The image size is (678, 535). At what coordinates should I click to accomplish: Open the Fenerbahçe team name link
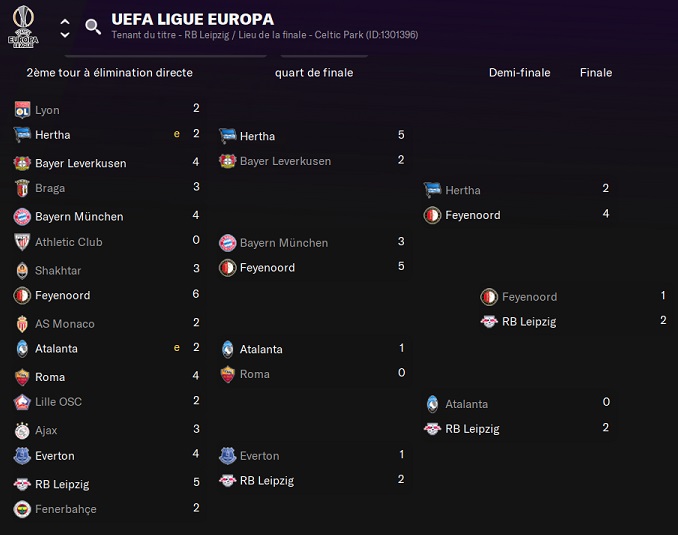[x=66, y=509]
